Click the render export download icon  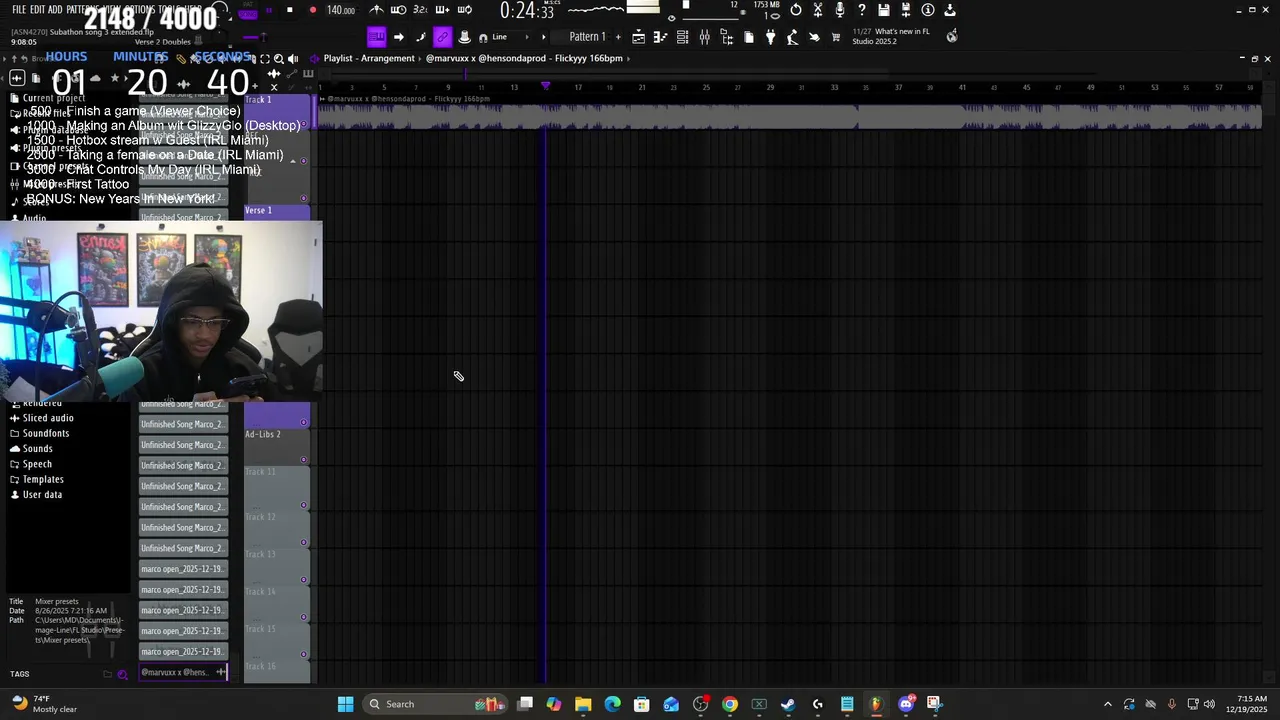[x=950, y=10]
